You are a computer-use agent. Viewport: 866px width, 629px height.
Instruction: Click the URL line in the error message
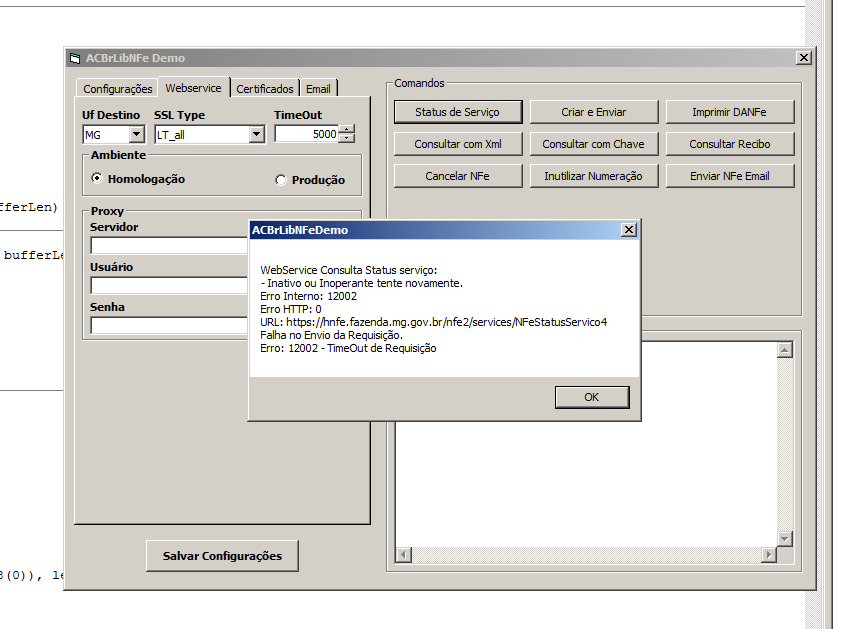click(x=434, y=322)
